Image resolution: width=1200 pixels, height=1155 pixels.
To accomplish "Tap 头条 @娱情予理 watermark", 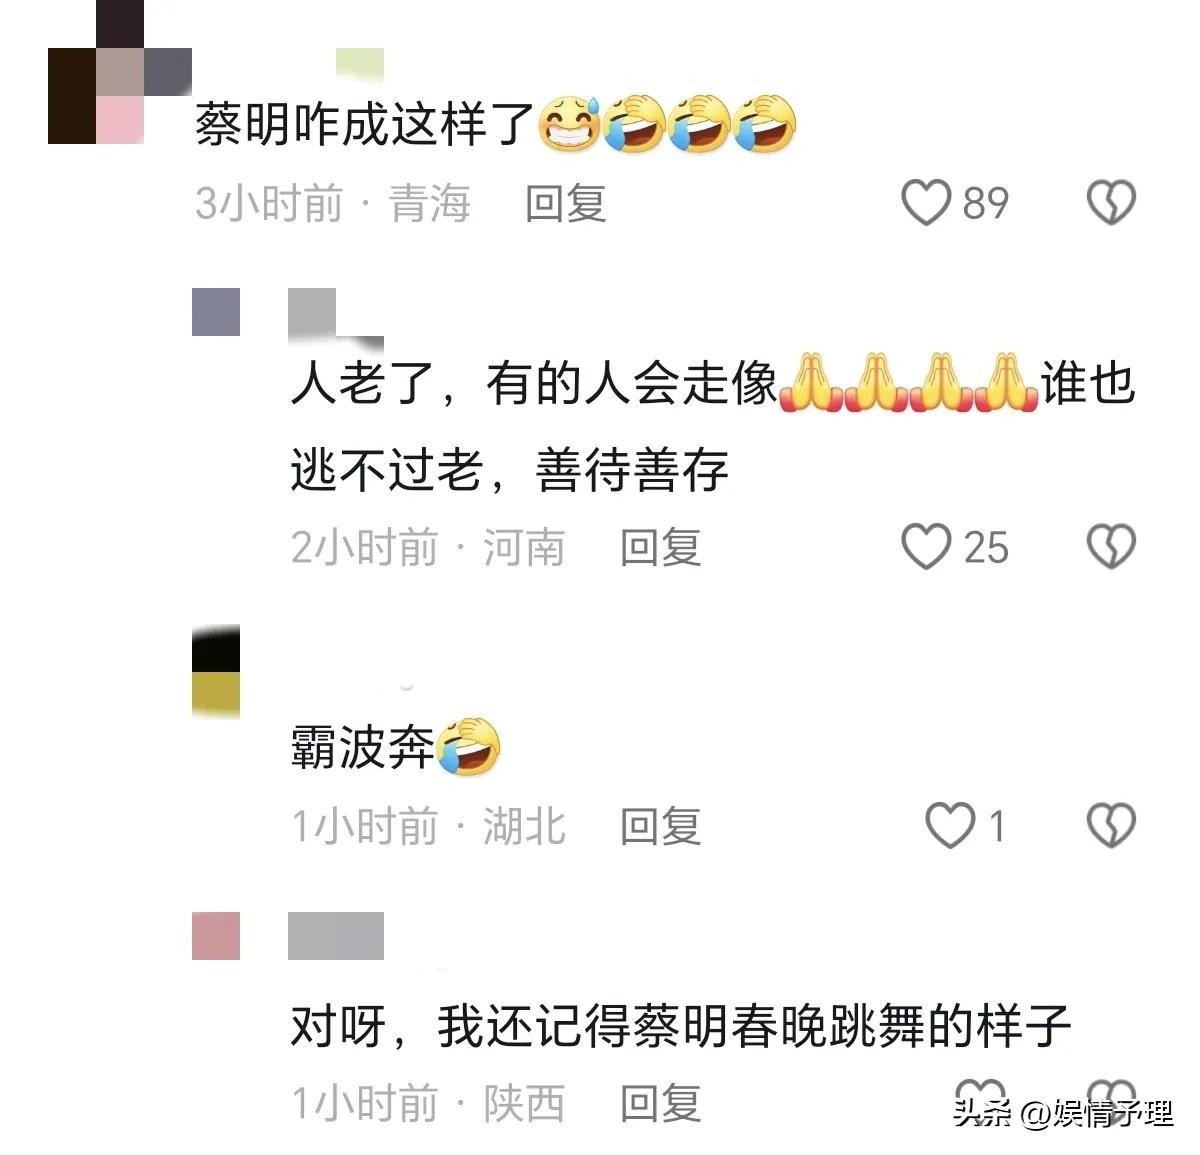I will pos(1063,1112).
